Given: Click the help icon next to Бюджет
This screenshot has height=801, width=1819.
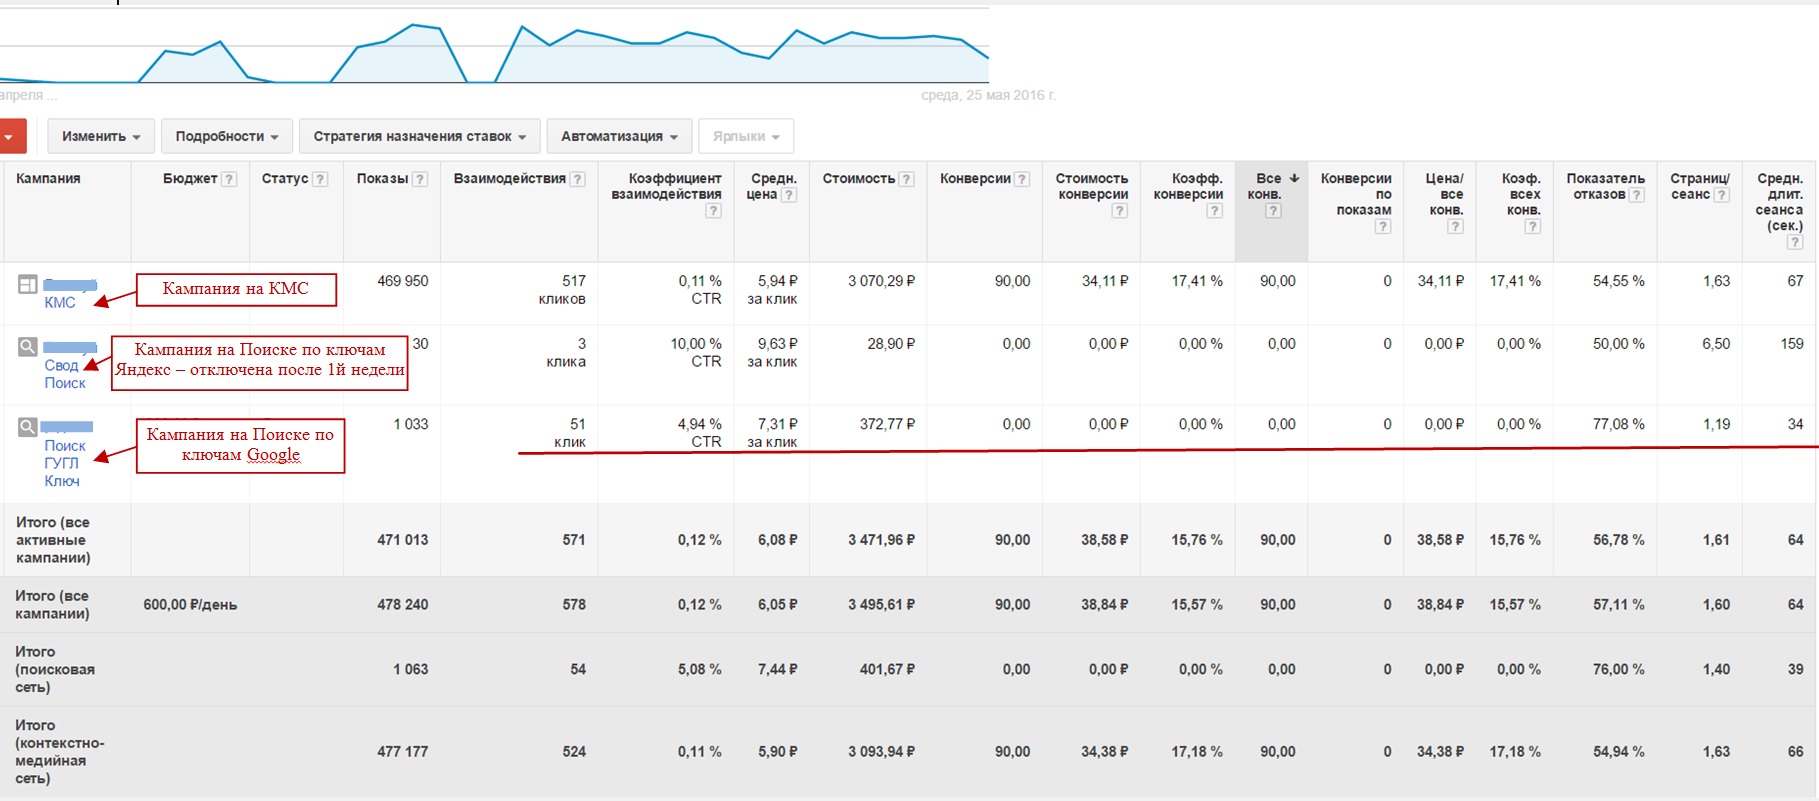Looking at the screenshot, I should 229,179.
